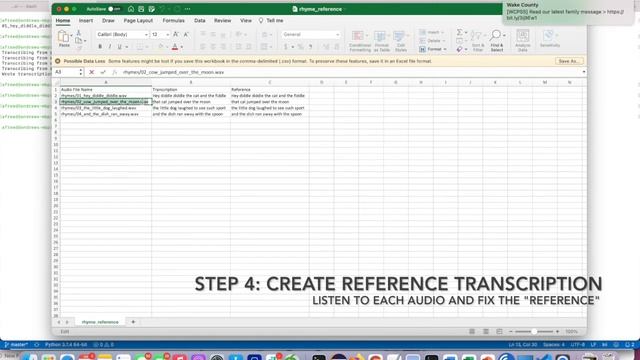Viewport: 640px width, 360px height.
Task: Expand the formula bar arrow
Action: click(584, 72)
